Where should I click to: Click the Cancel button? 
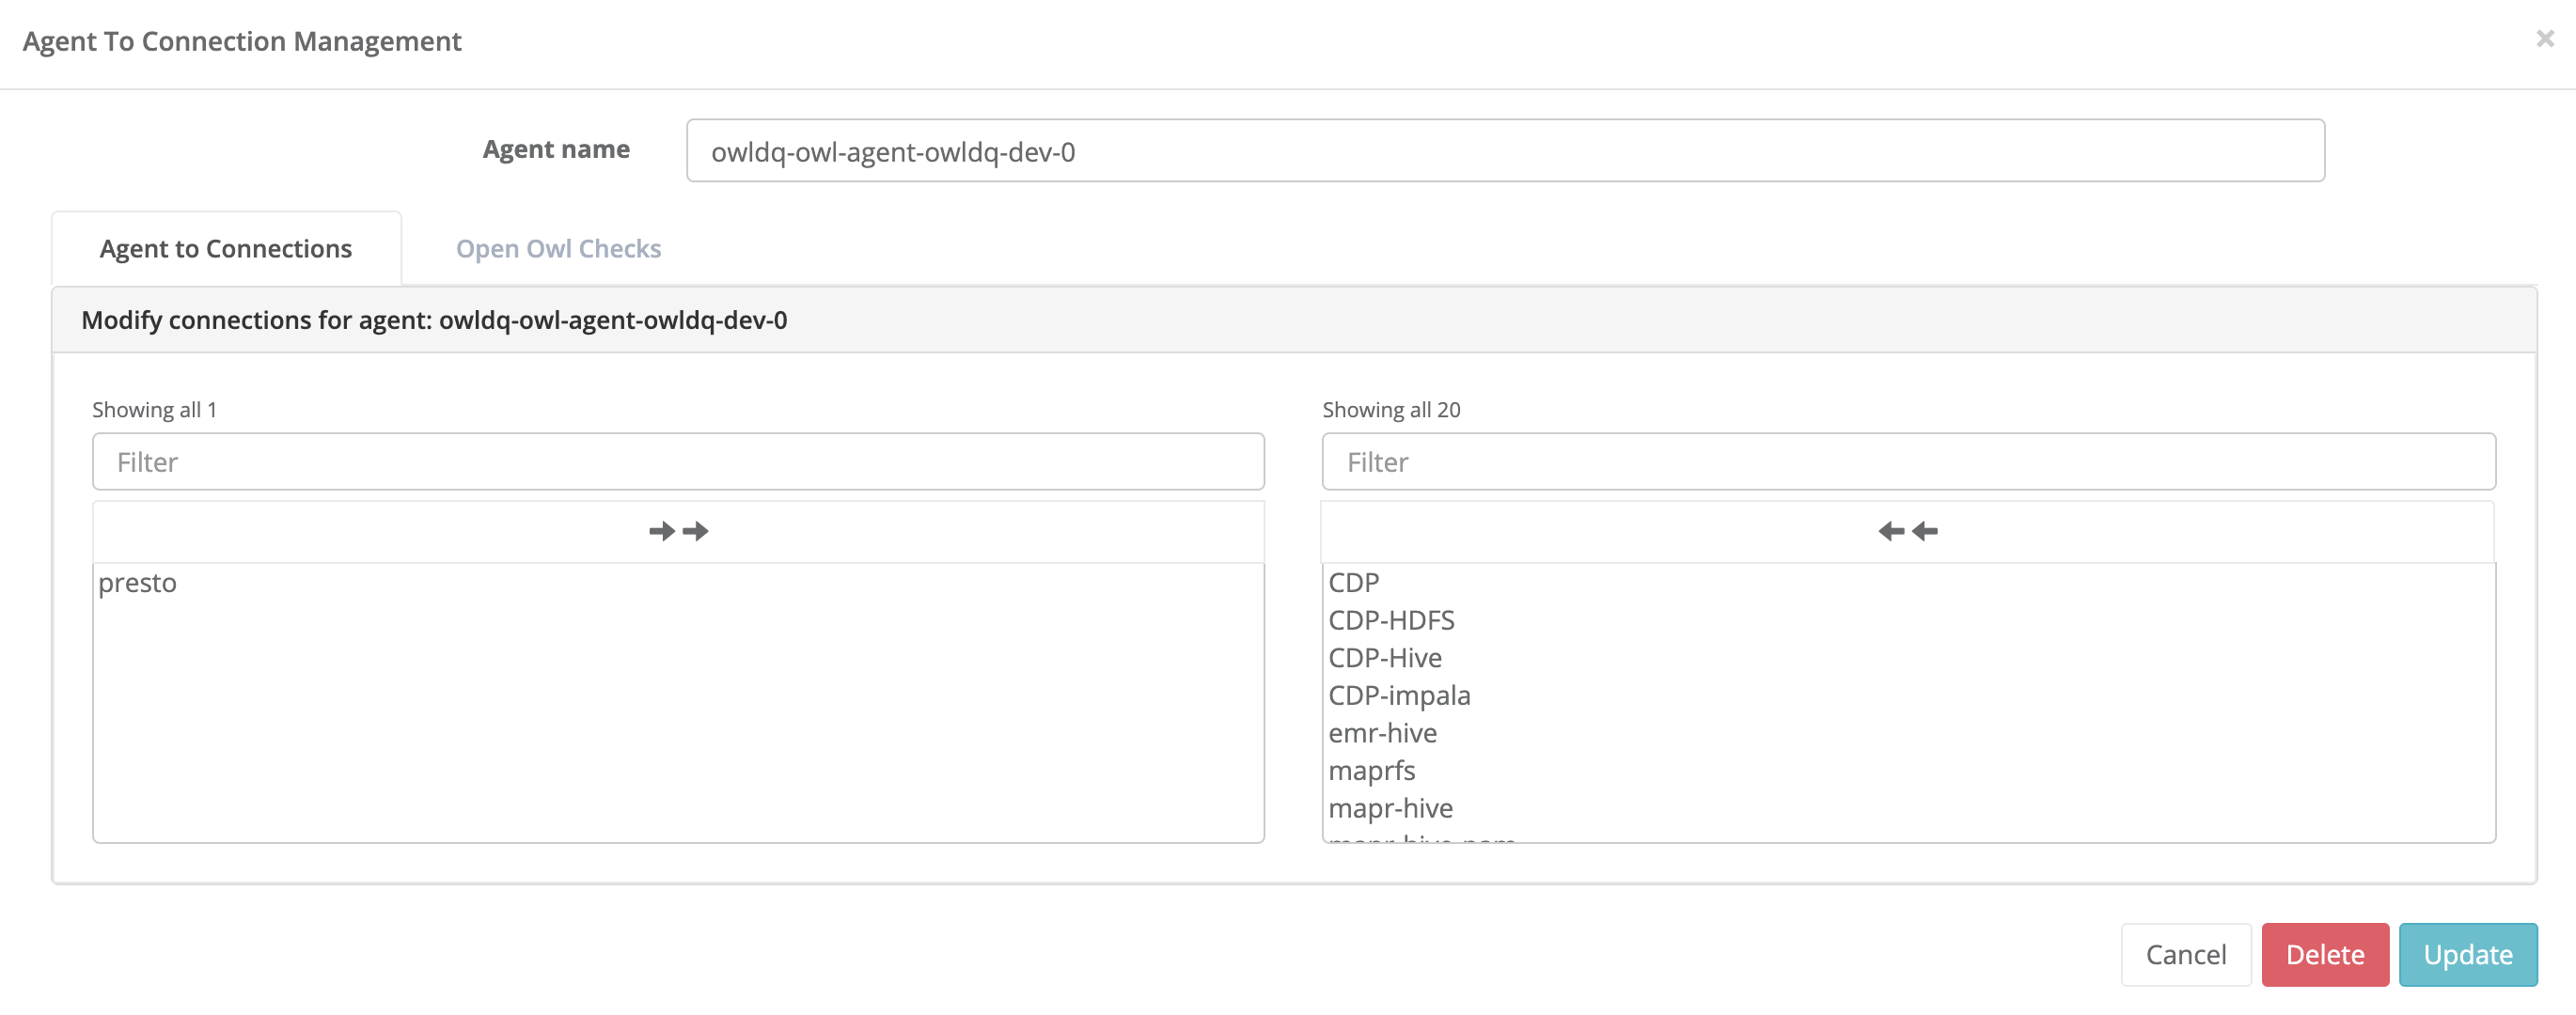tap(2185, 954)
